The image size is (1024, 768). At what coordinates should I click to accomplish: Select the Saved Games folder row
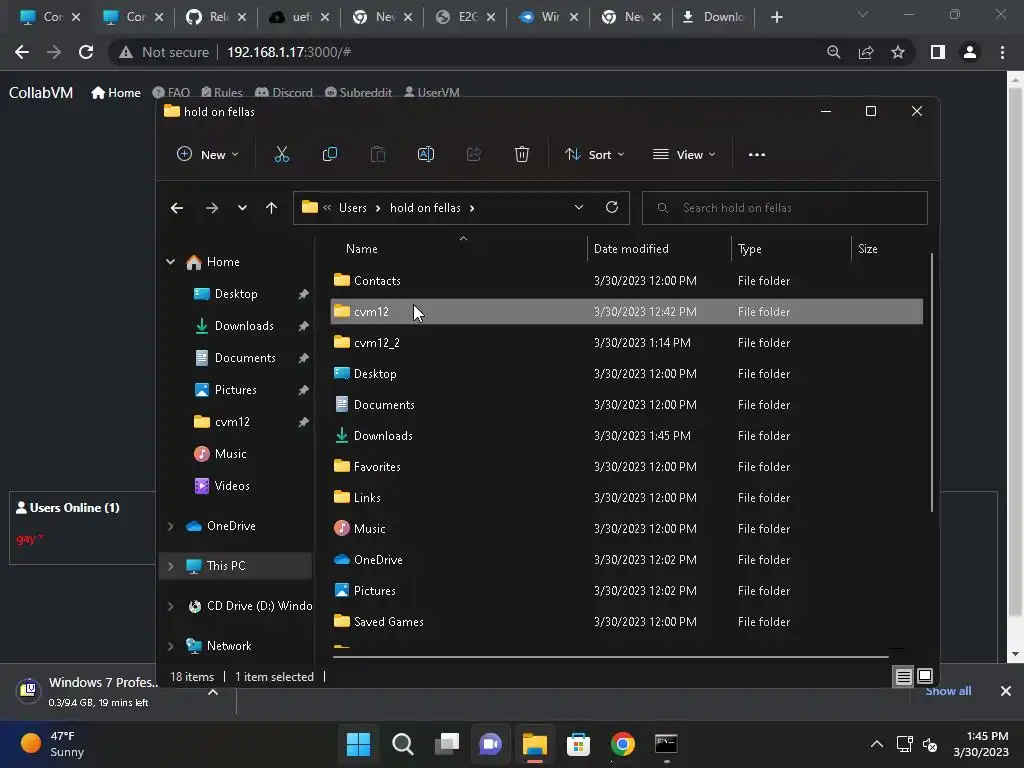point(626,622)
